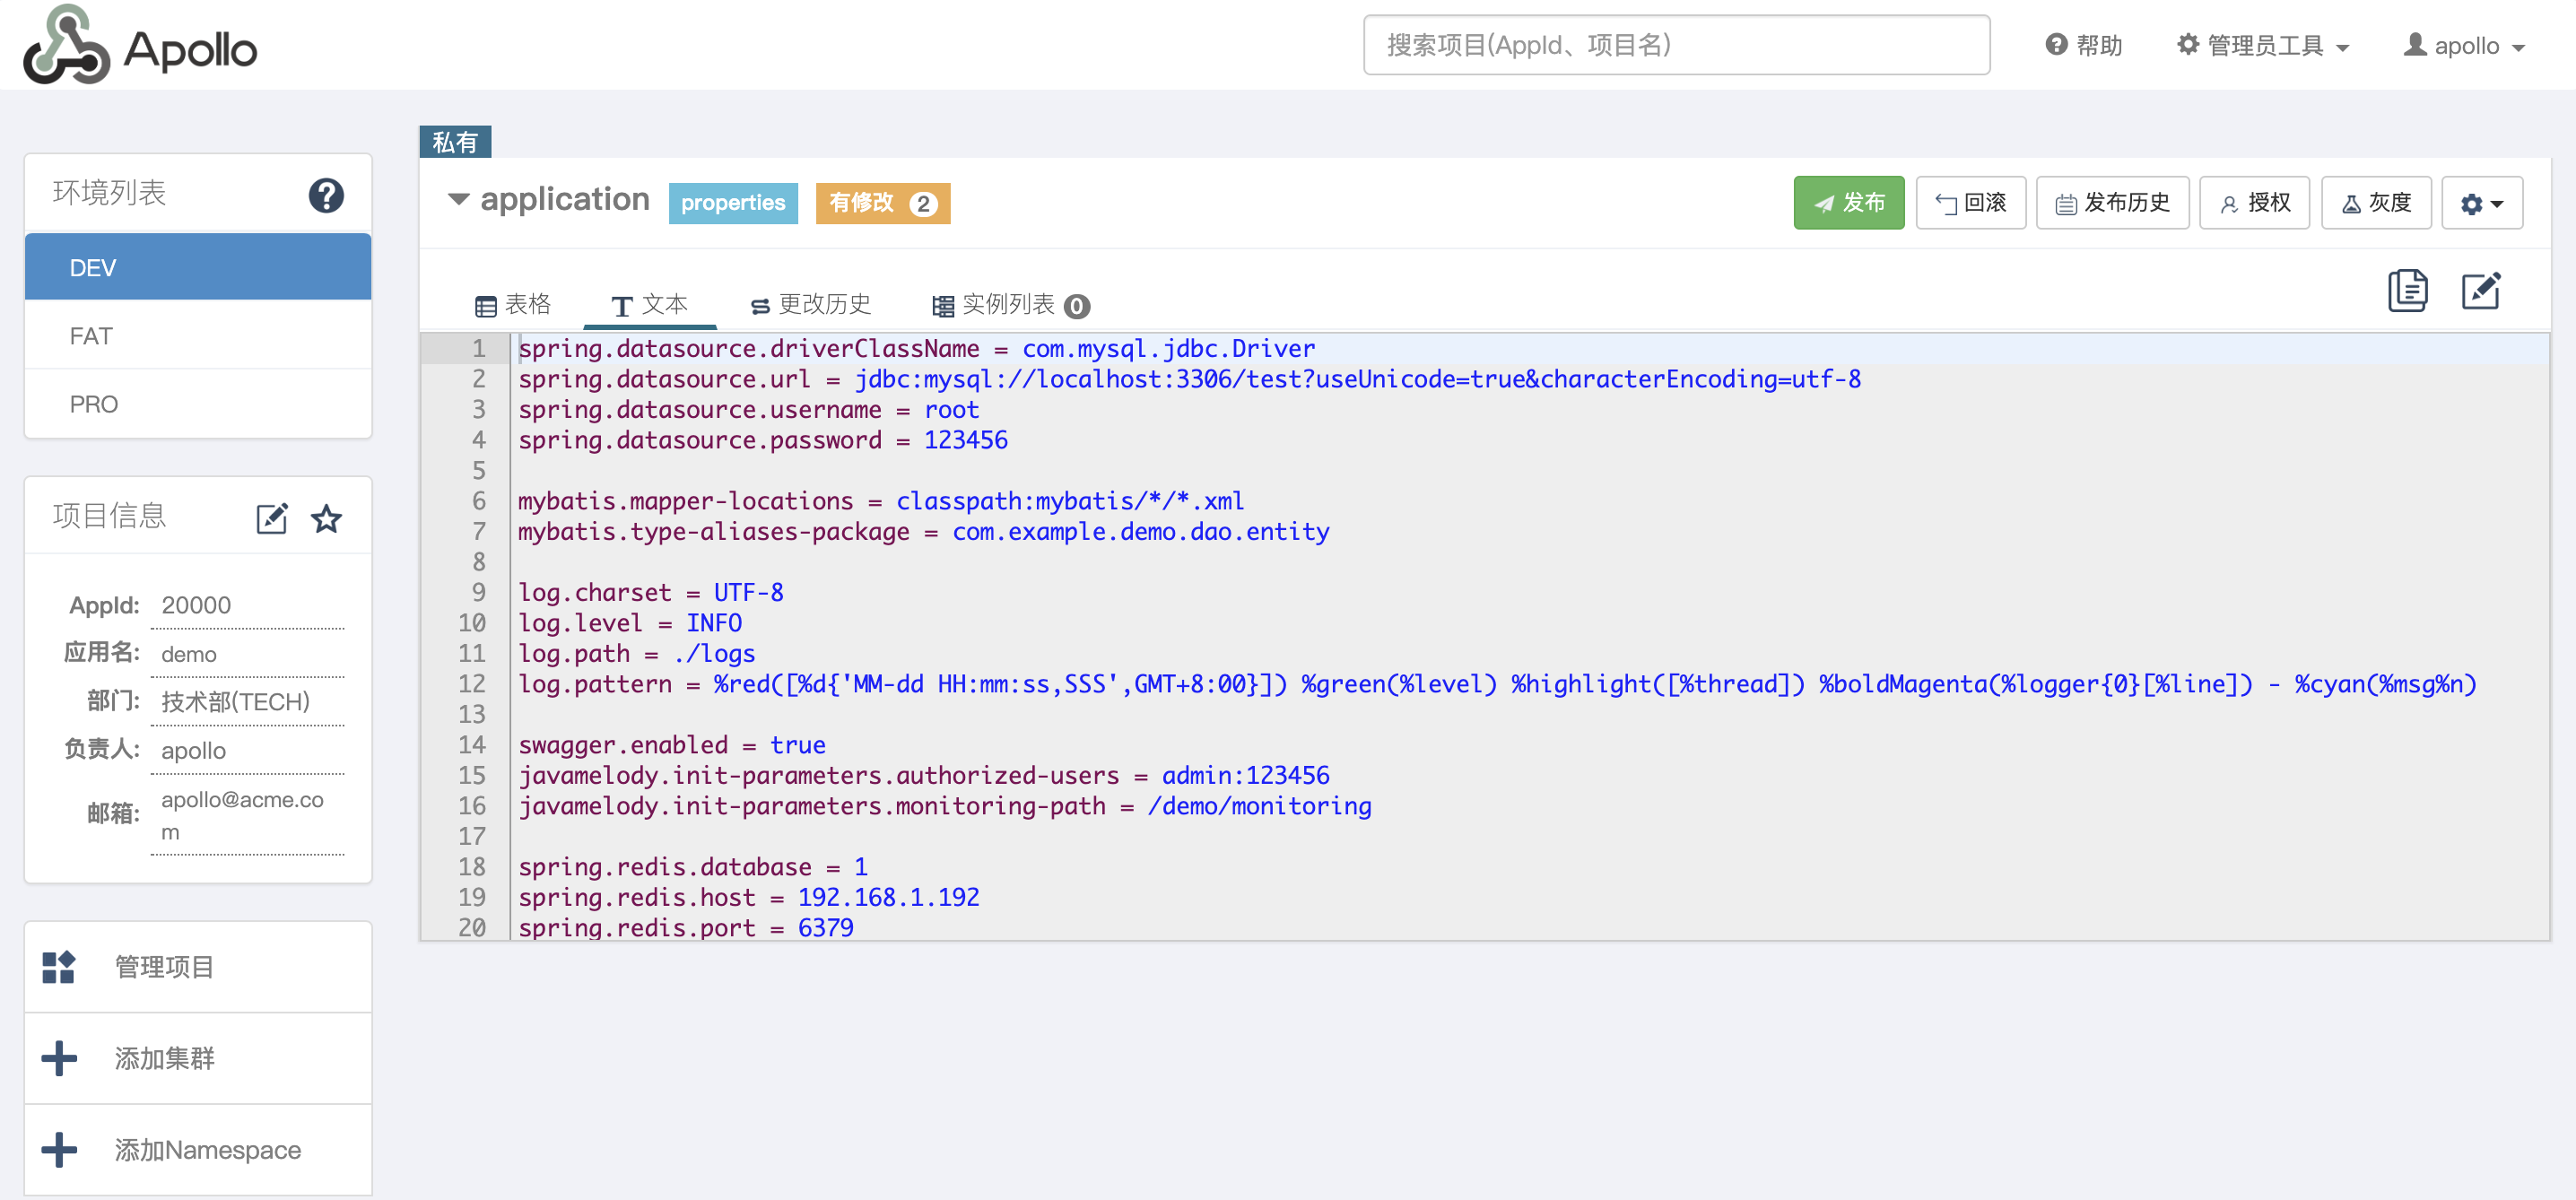
Task: Click the help icon beside 环境列表
Action: pos(325,194)
